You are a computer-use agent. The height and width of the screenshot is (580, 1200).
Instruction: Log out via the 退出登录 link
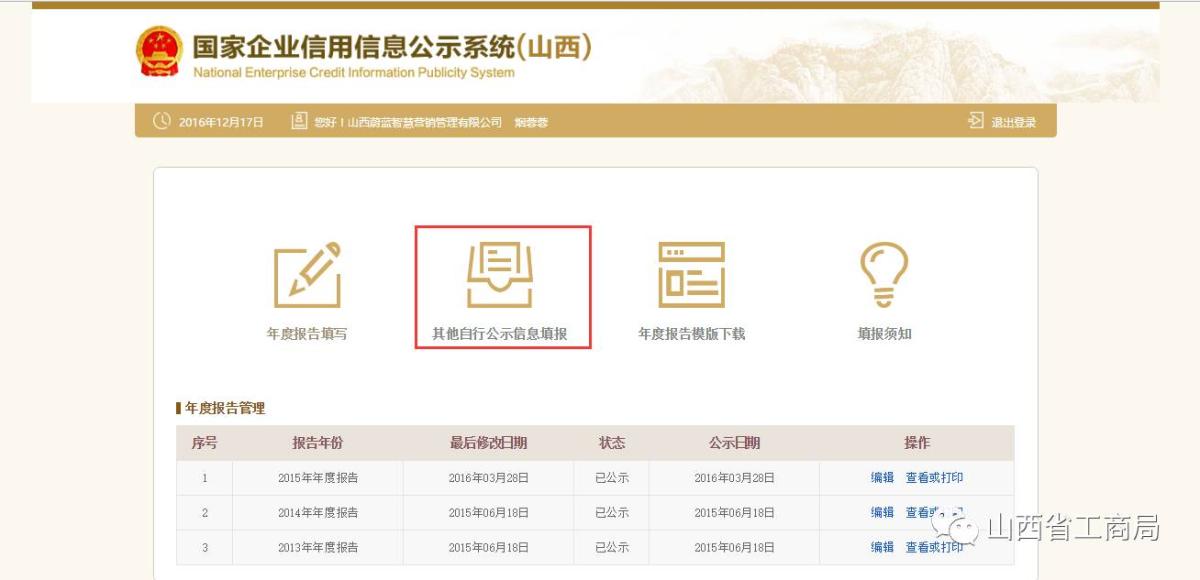click(x=1013, y=122)
